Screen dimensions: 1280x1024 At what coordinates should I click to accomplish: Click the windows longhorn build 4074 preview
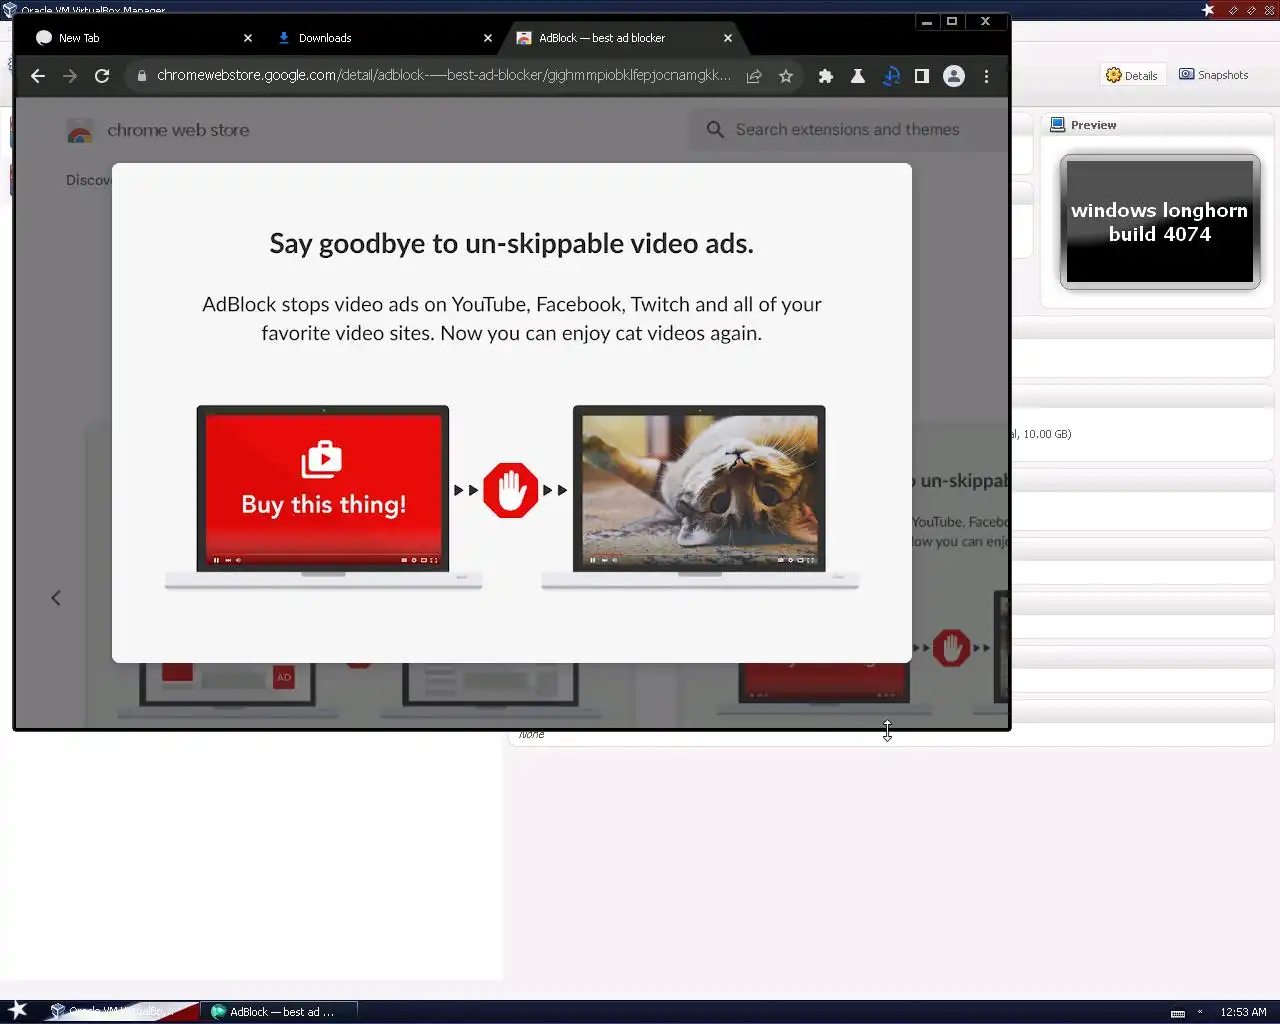(1160, 222)
